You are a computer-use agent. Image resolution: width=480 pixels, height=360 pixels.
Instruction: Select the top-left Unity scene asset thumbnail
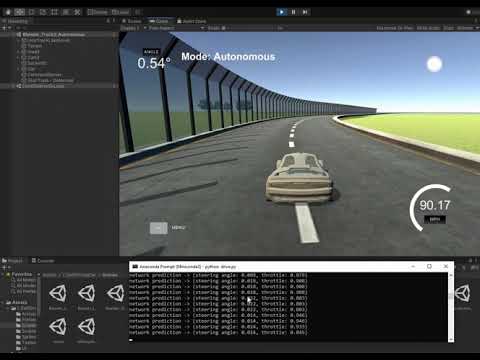coord(58,293)
